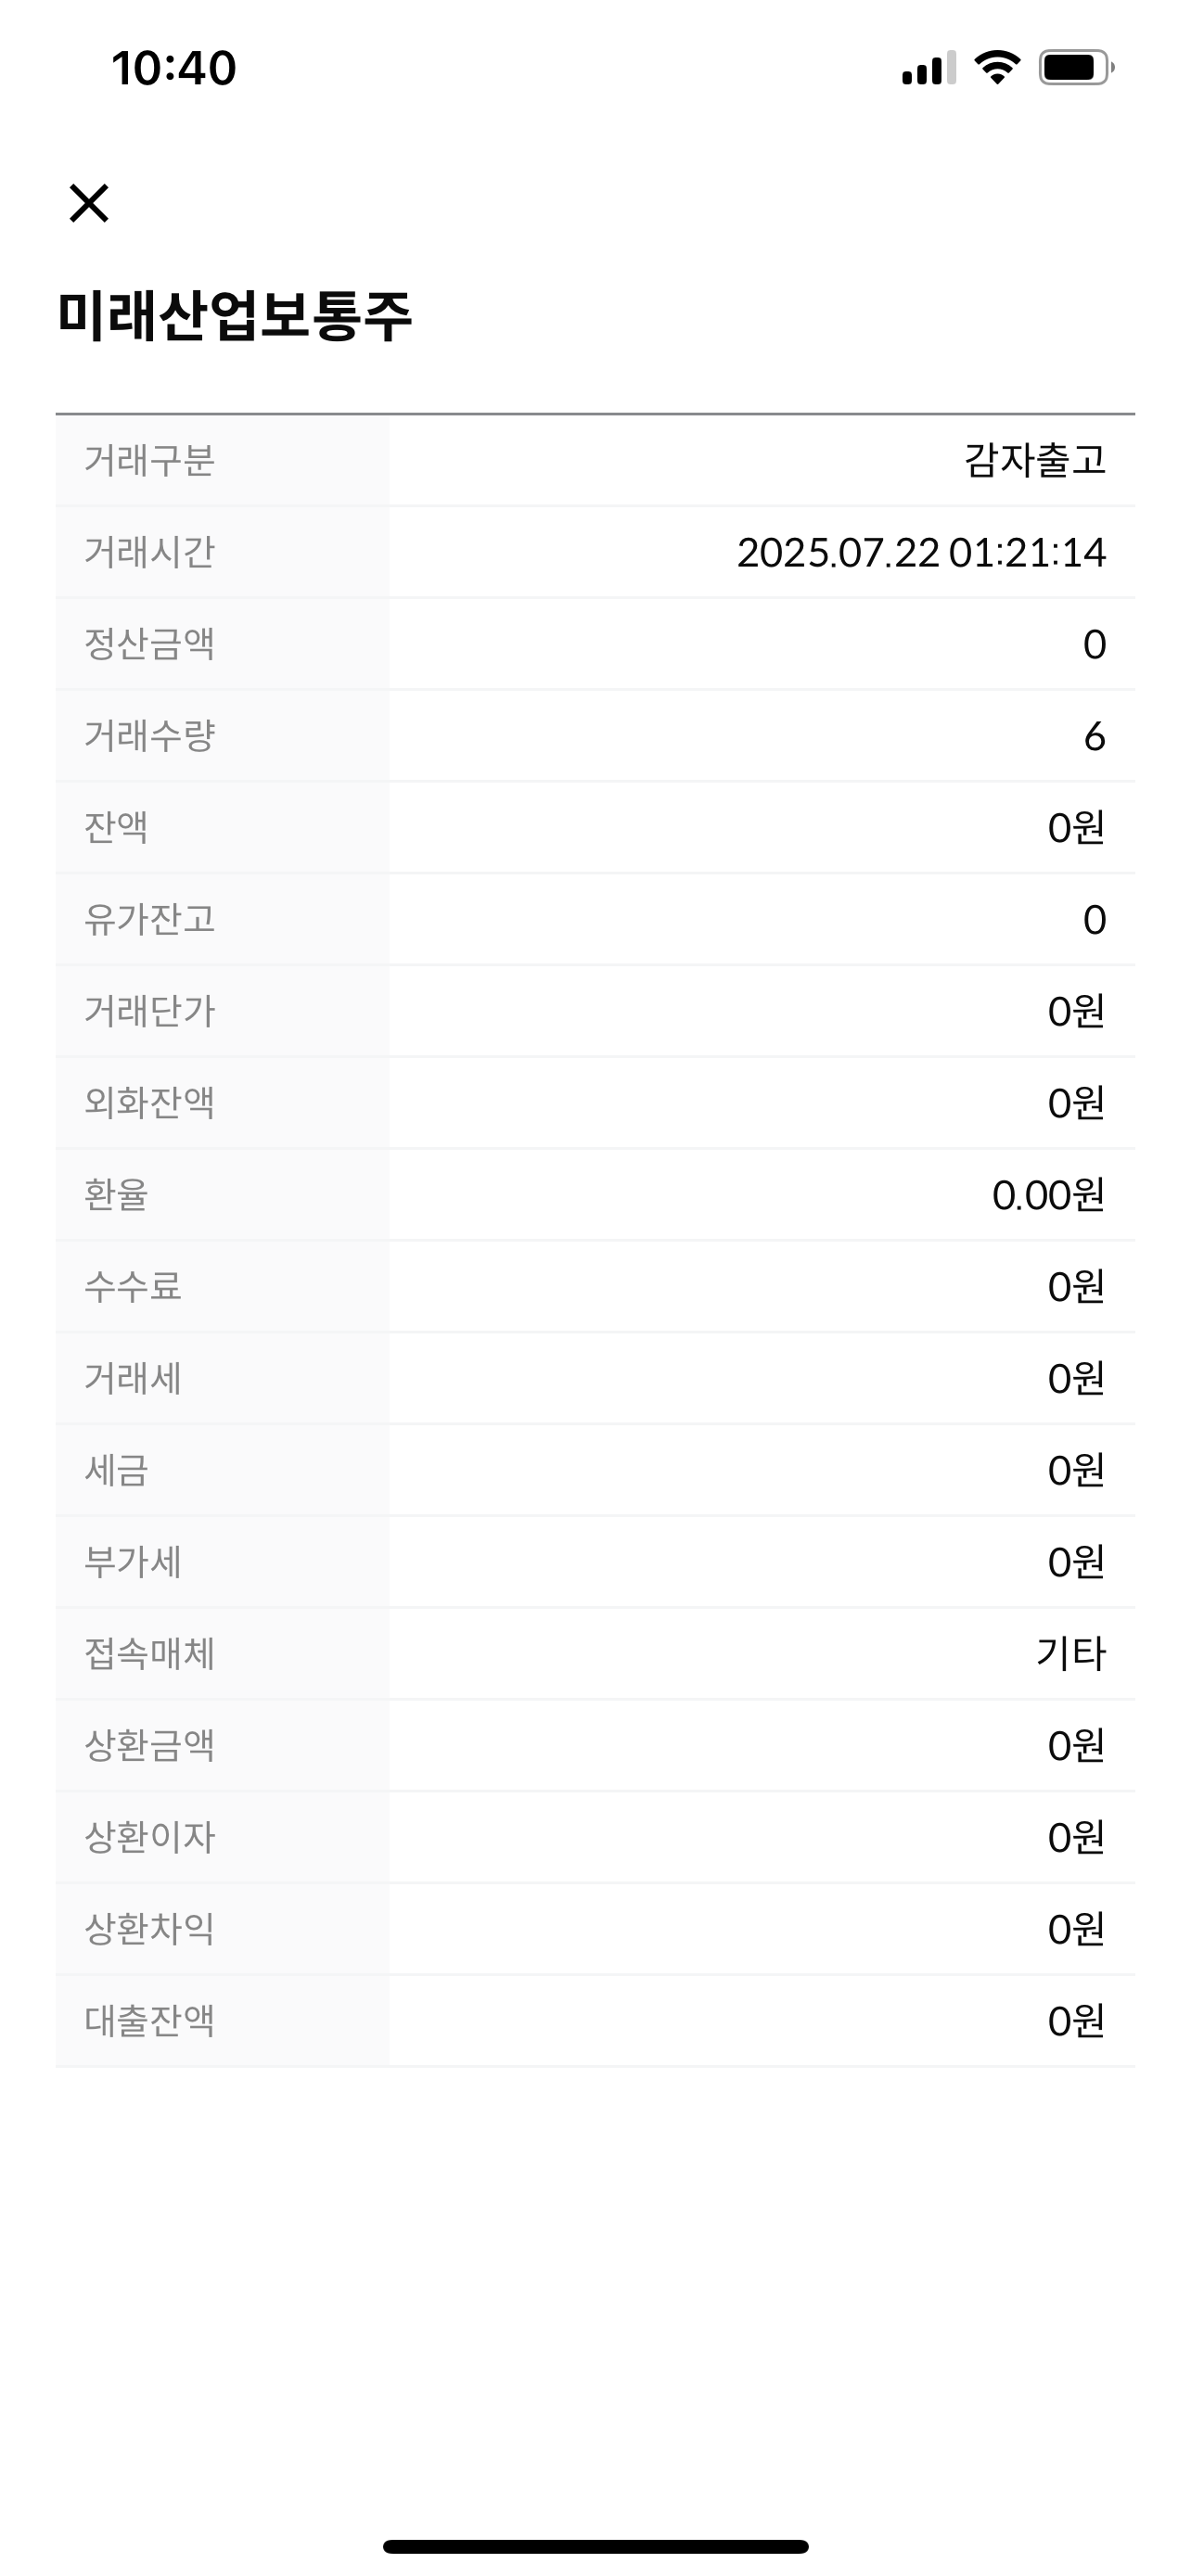Screen dimensions: 1191x2576
Task: Tap the 부가세 row label
Action: 133,1562
